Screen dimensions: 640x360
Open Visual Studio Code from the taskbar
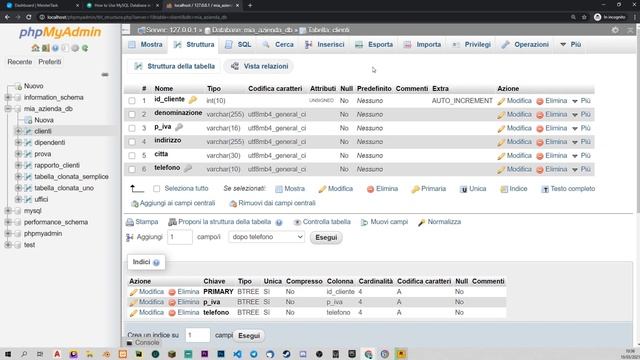point(237,354)
